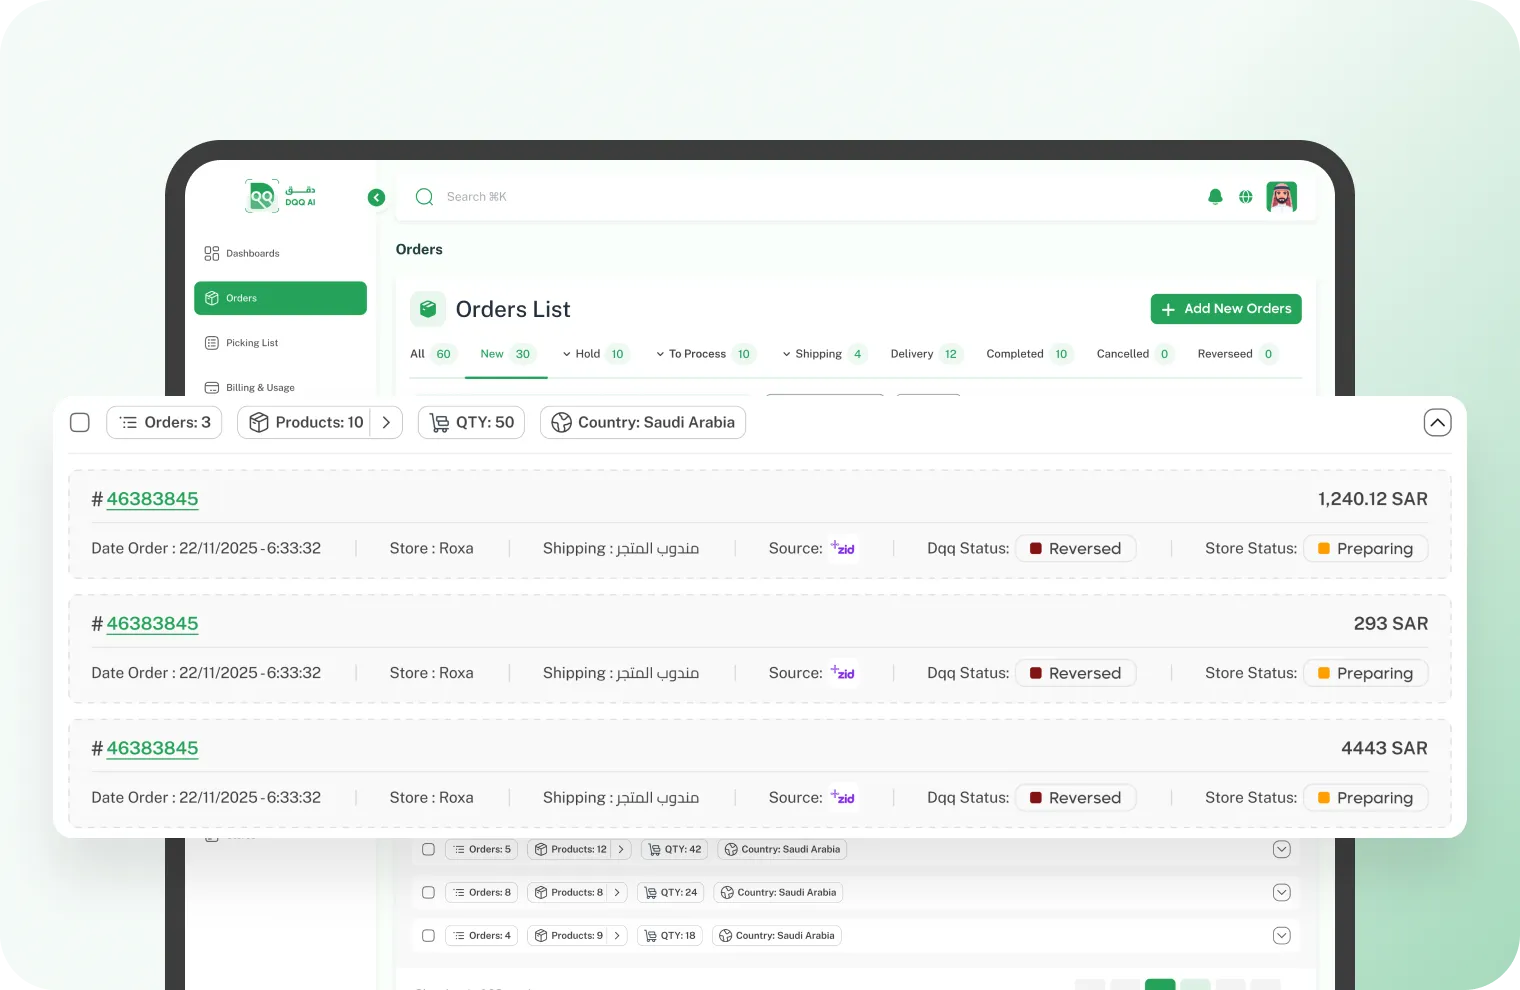Screen dimensions: 1520x990
Task: Open Picking List in sidebar
Action: pos(252,343)
